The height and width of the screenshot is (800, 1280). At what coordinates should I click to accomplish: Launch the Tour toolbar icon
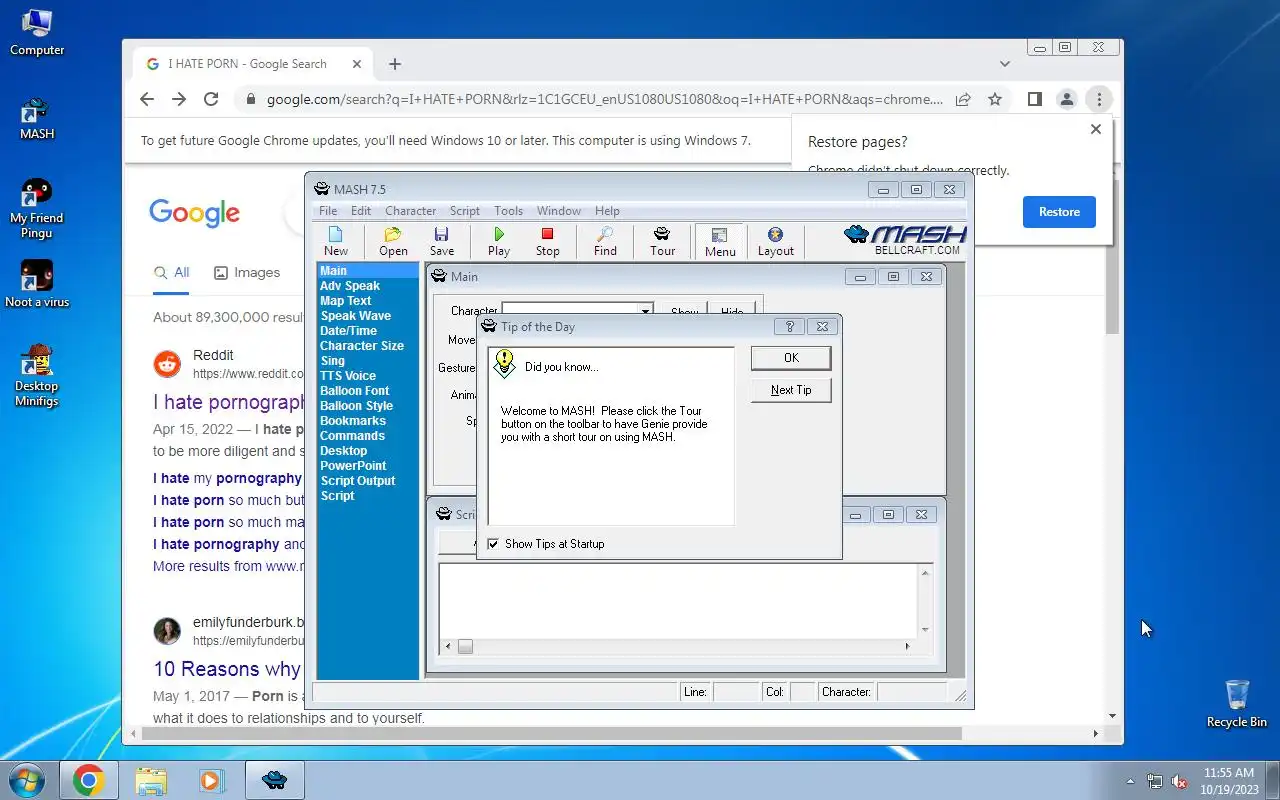click(662, 241)
